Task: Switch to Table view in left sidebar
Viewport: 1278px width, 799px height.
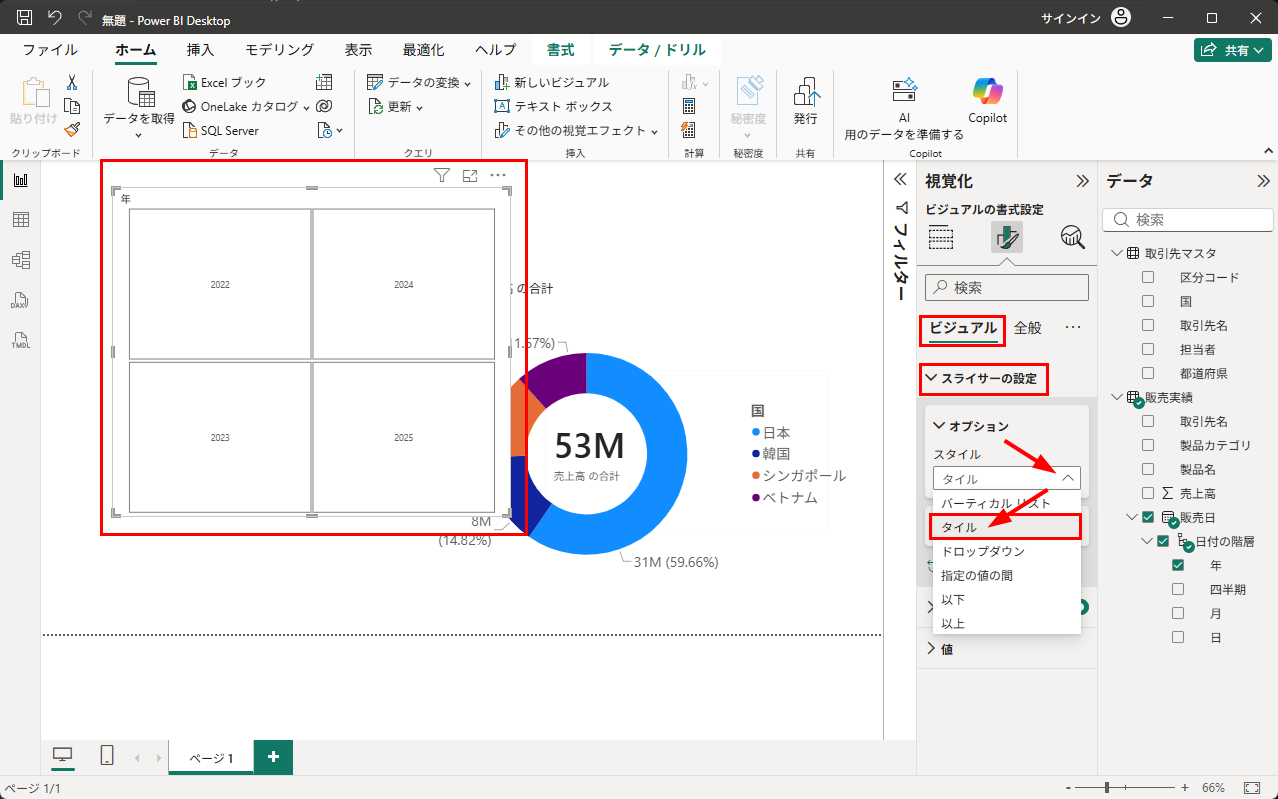Action: tap(20, 220)
